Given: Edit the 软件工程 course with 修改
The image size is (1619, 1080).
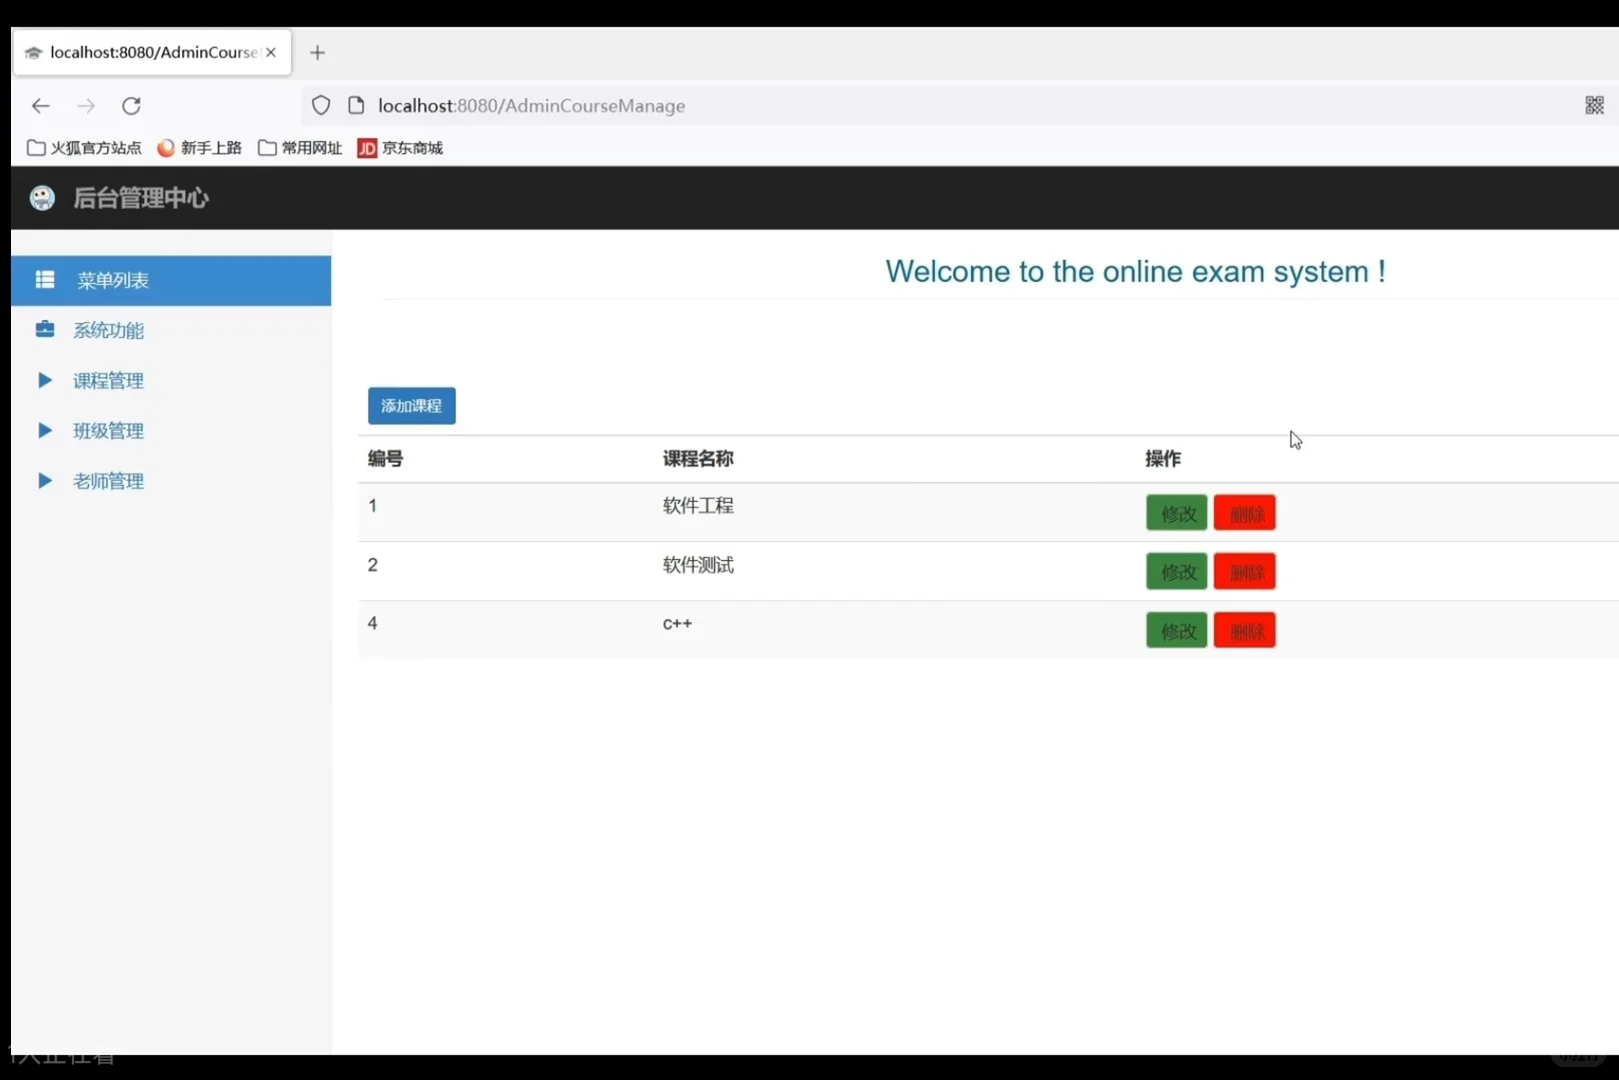Looking at the screenshot, I should [x=1177, y=513].
